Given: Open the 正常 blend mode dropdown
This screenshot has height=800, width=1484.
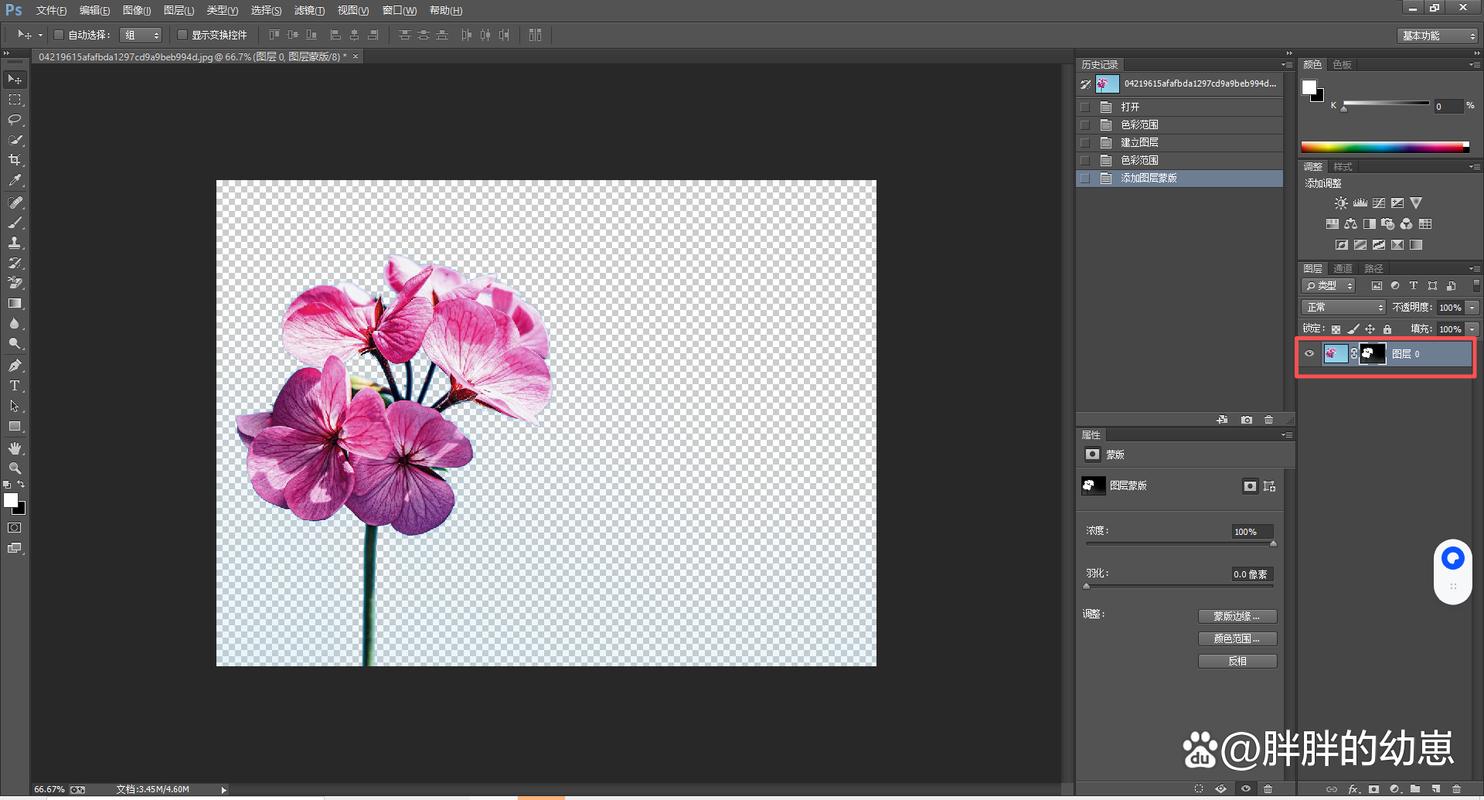Looking at the screenshot, I should 1343,308.
